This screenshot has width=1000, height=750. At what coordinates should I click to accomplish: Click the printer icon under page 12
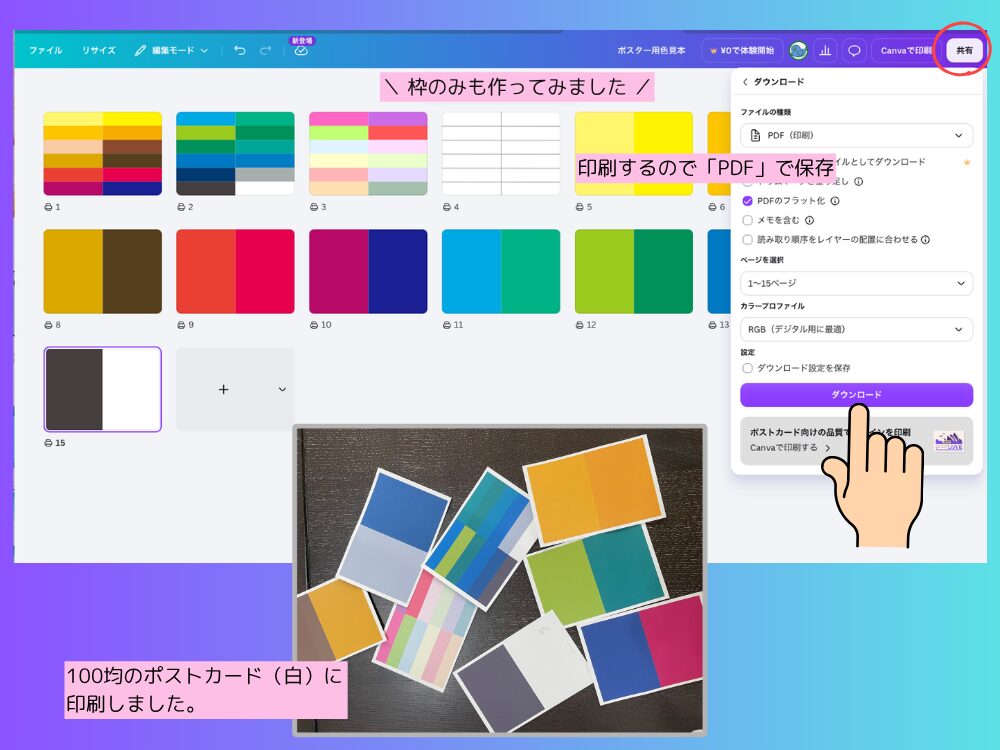point(579,325)
